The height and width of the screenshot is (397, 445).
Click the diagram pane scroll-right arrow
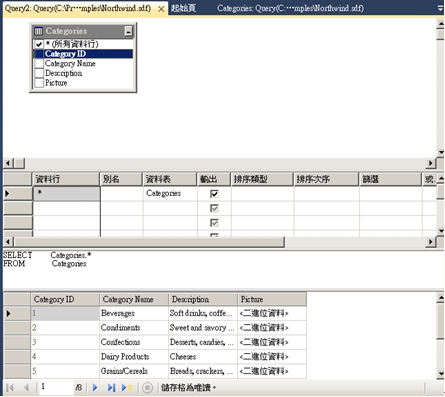point(431,163)
